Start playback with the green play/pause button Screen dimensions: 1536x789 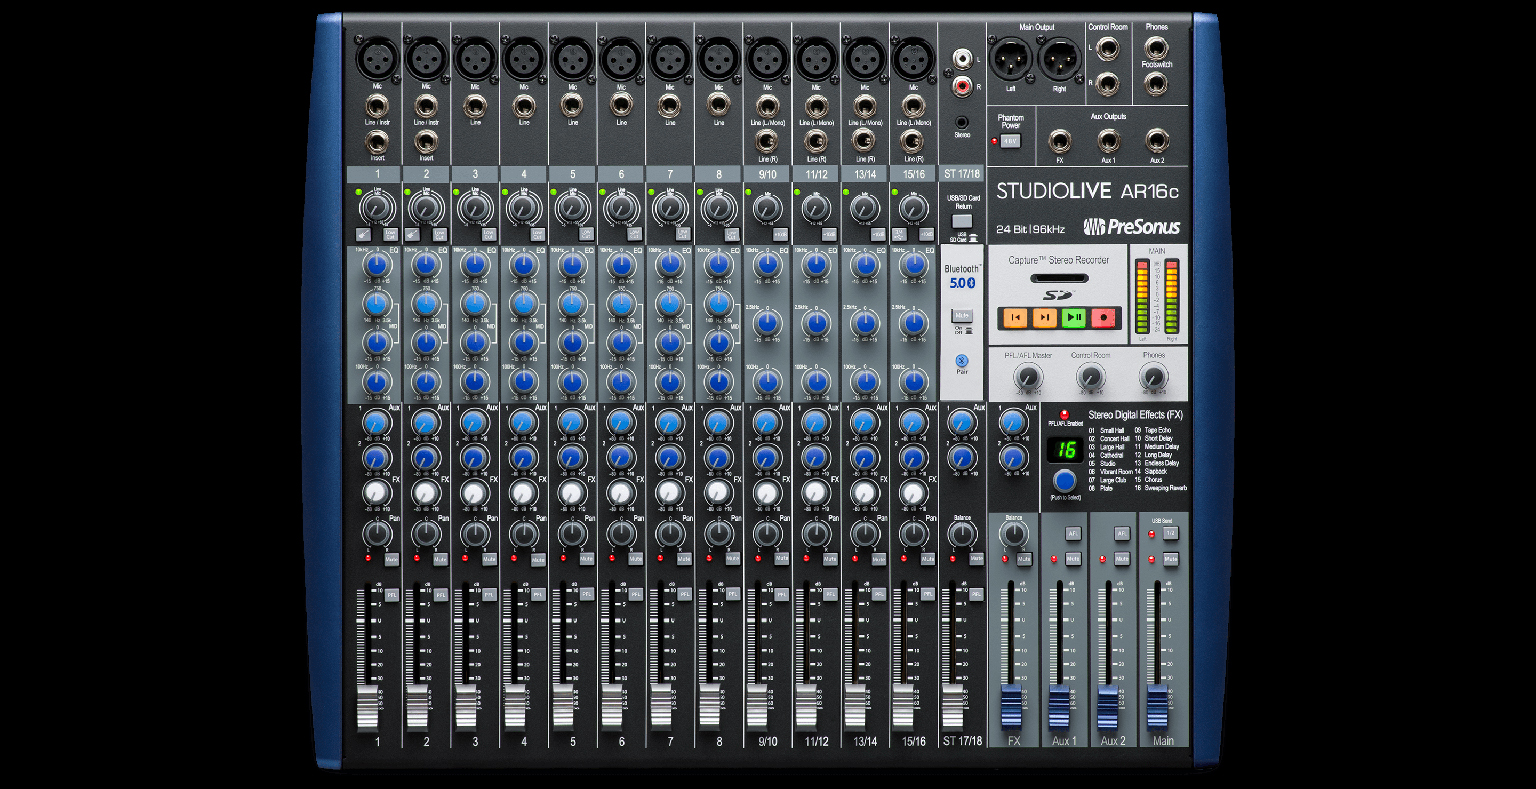(x=1074, y=318)
